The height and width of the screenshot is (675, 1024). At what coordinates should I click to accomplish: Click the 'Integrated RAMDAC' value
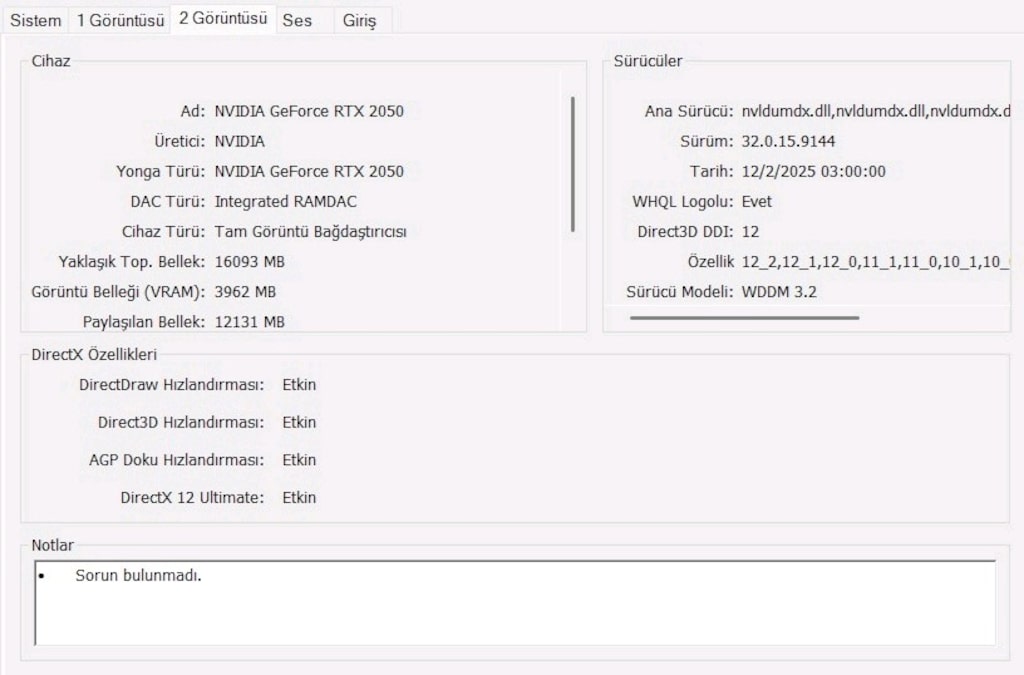click(x=285, y=201)
